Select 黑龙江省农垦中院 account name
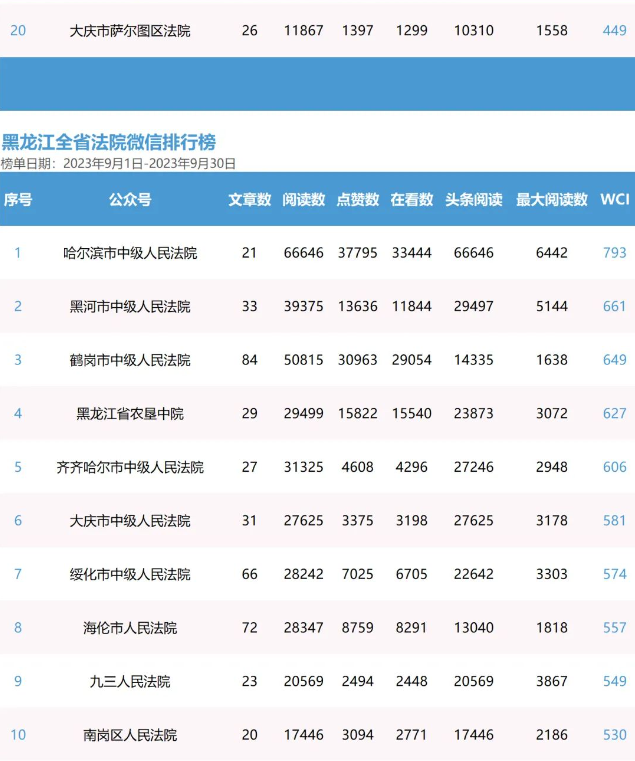635x761 pixels. point(130,414)
